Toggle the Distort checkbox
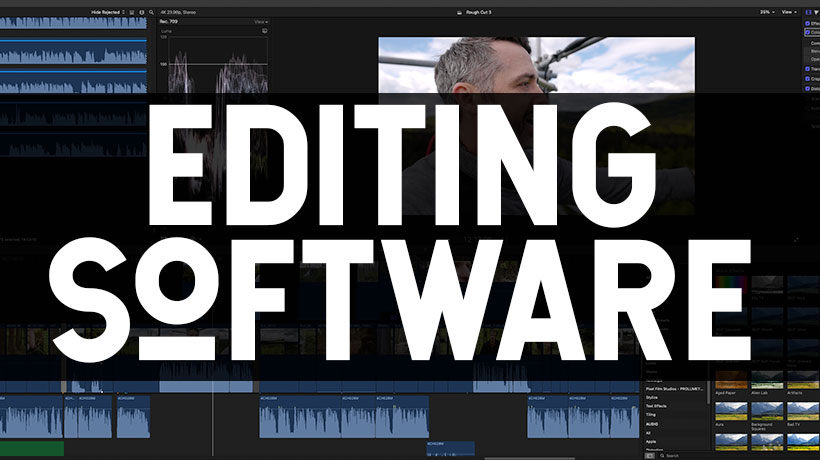 coord(807,89)
